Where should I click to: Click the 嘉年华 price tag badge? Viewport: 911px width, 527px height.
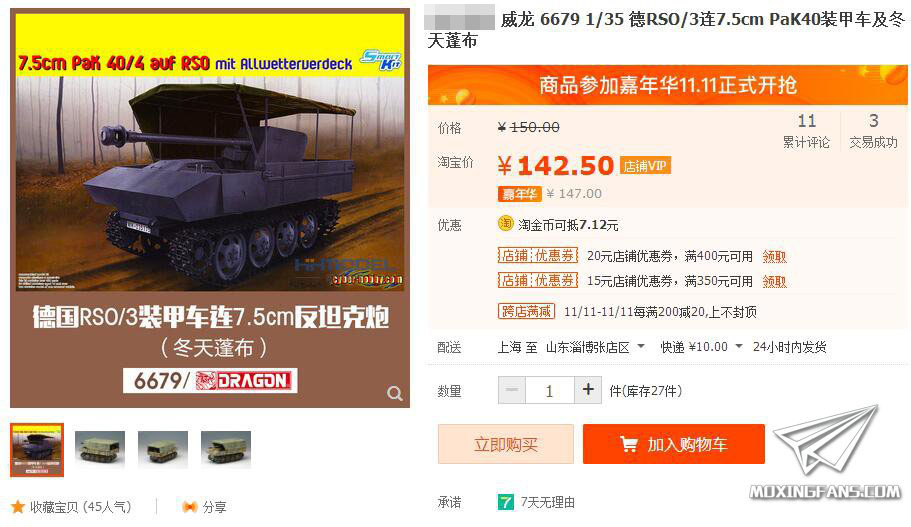click(519, 193)
